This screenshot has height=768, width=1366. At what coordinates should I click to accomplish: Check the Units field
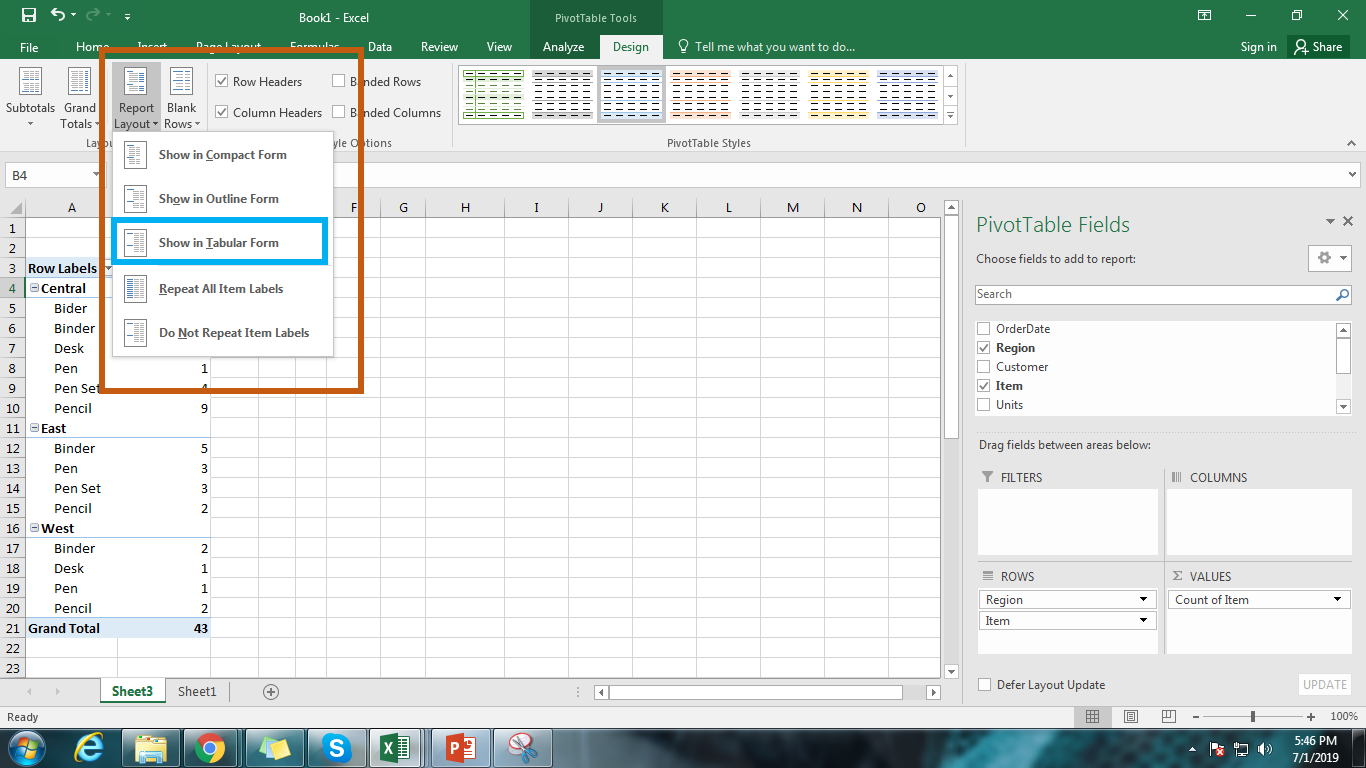coord(984,405)
